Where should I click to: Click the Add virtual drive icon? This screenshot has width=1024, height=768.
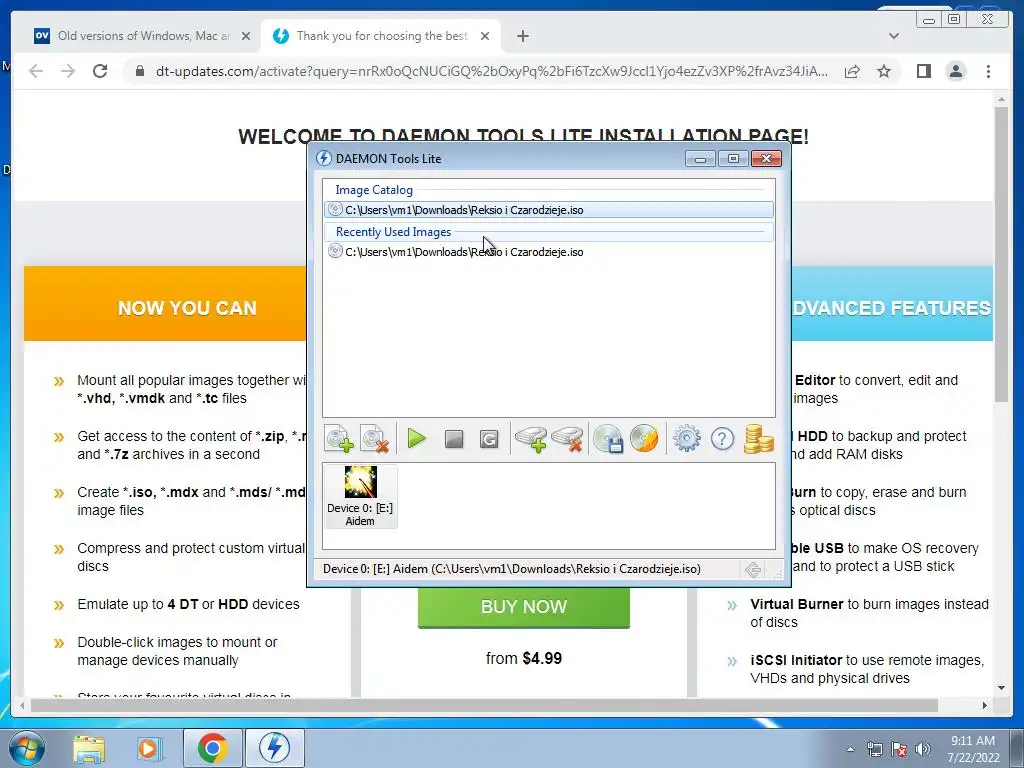pyautogui.click(x=531, y=439)
